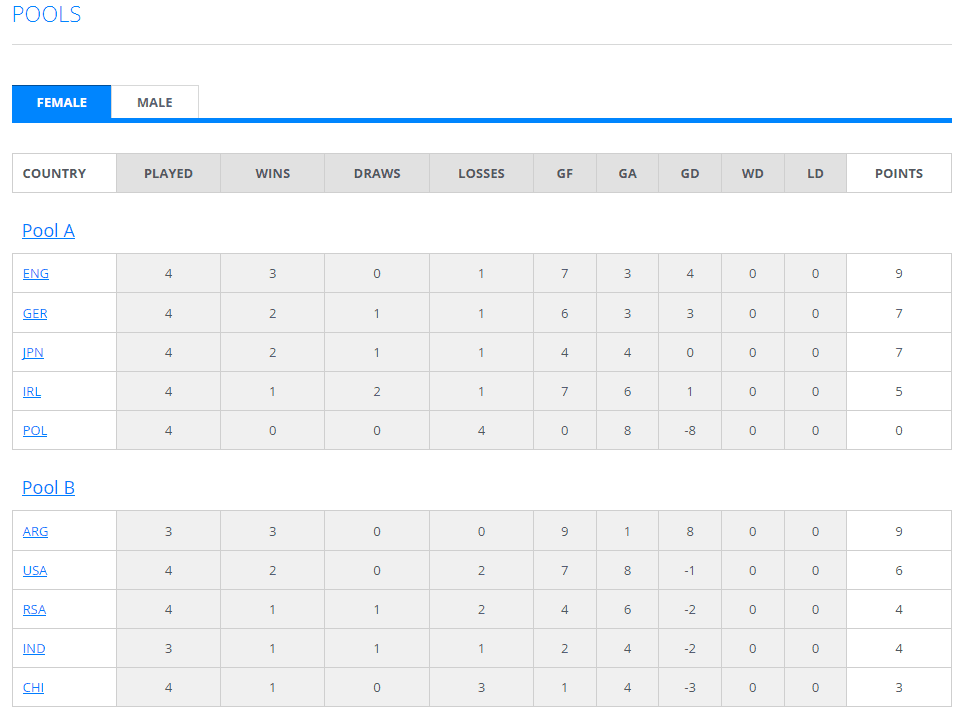
Task: Select the USA country link
Action: [35, 571]
